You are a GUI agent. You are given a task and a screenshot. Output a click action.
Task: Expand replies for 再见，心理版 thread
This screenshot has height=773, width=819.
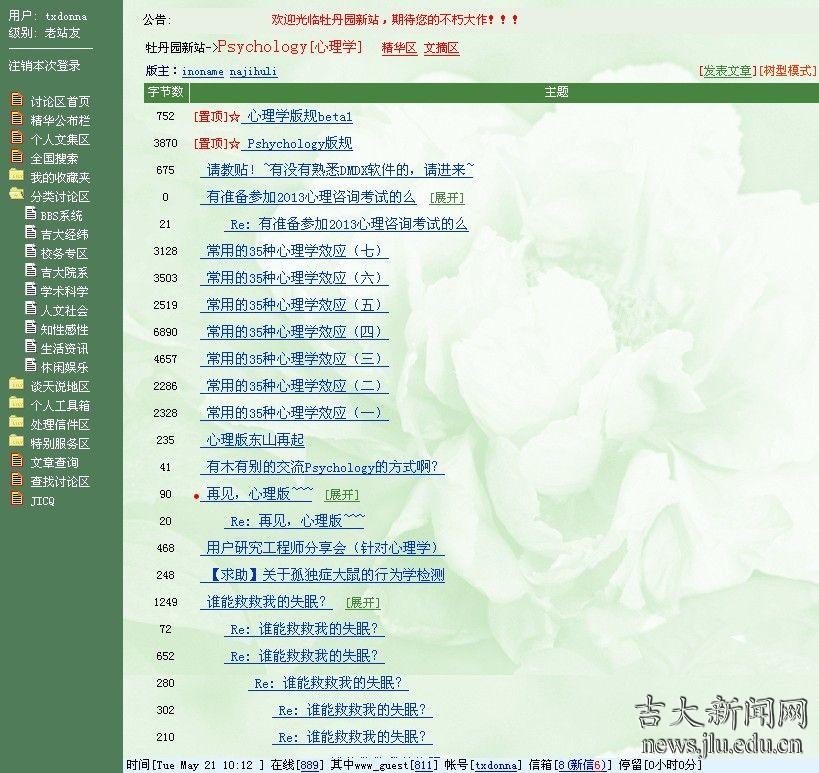coord(341,495)
